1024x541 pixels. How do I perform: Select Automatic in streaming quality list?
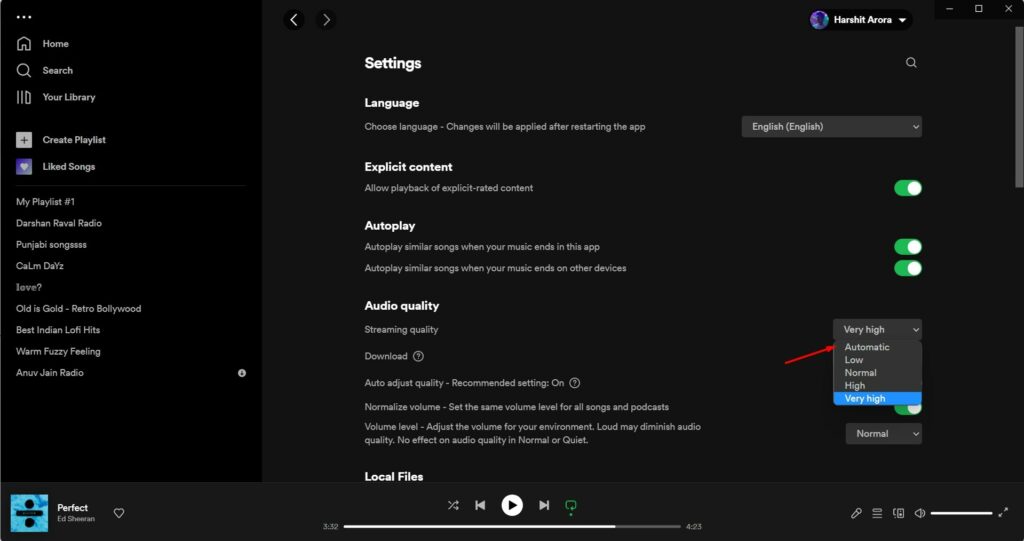pos(866,347)
